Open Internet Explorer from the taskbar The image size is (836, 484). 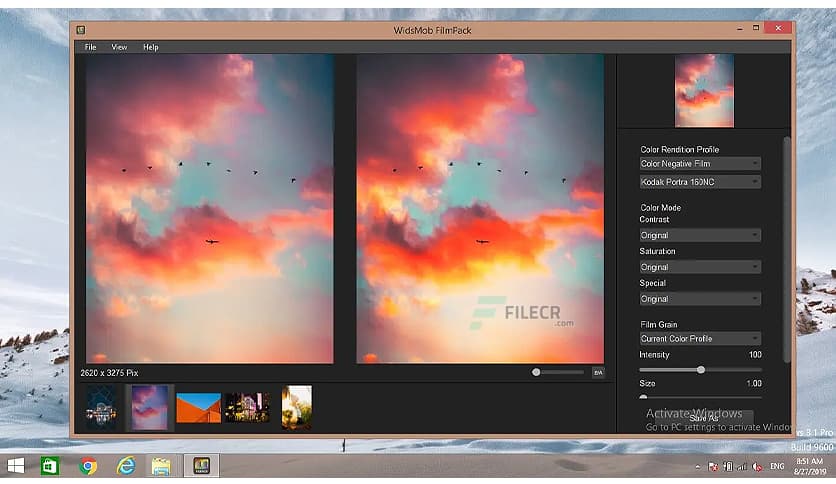pos(126,466)
